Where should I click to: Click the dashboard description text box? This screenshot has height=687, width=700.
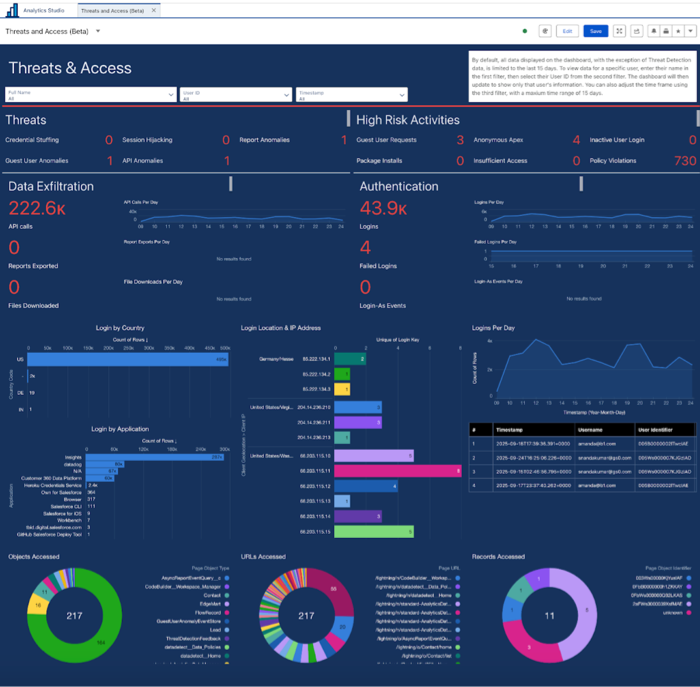[x=582, y=76]
